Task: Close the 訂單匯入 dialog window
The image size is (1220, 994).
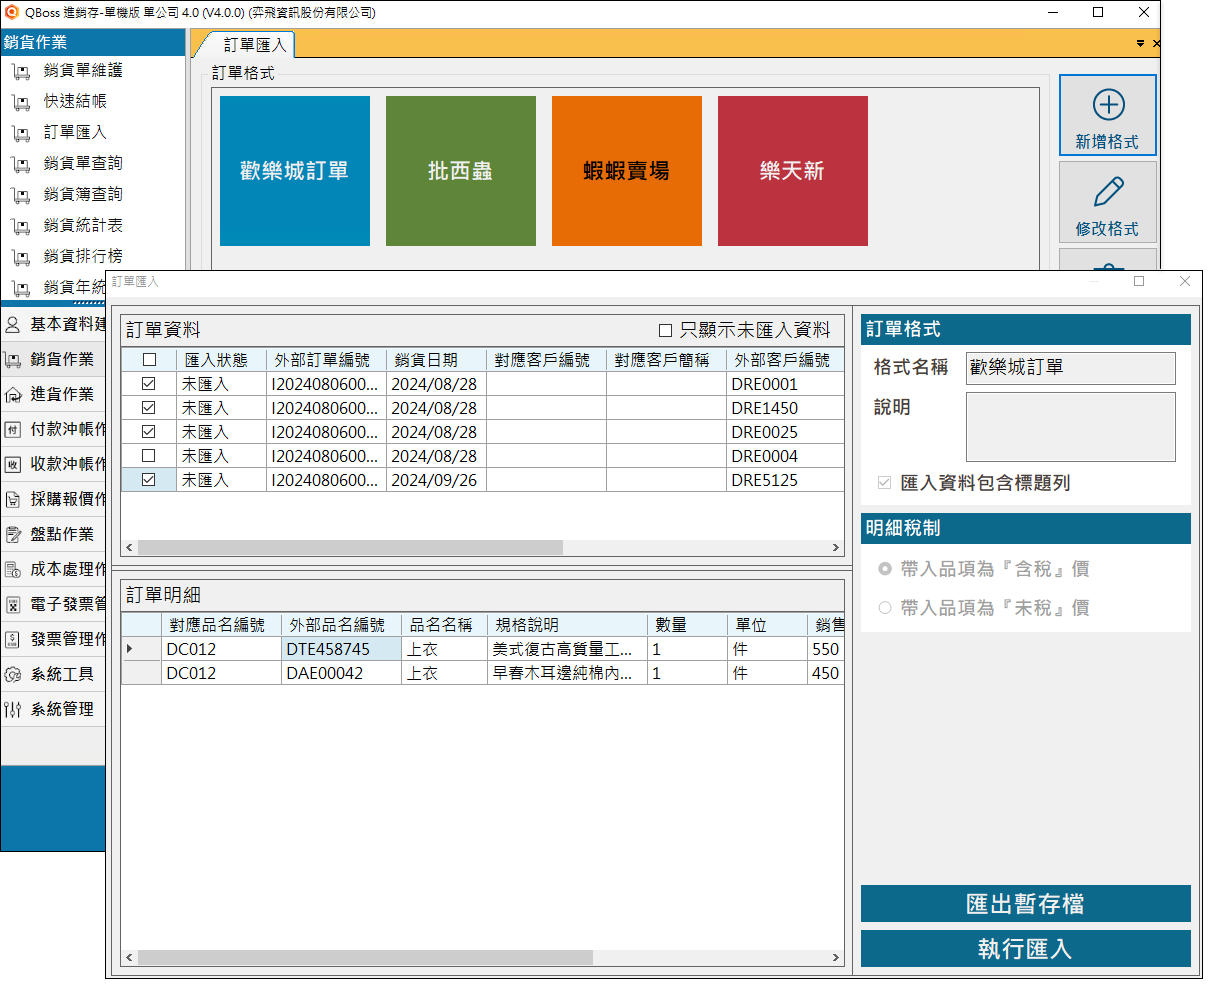Action: click(1185, 282)
